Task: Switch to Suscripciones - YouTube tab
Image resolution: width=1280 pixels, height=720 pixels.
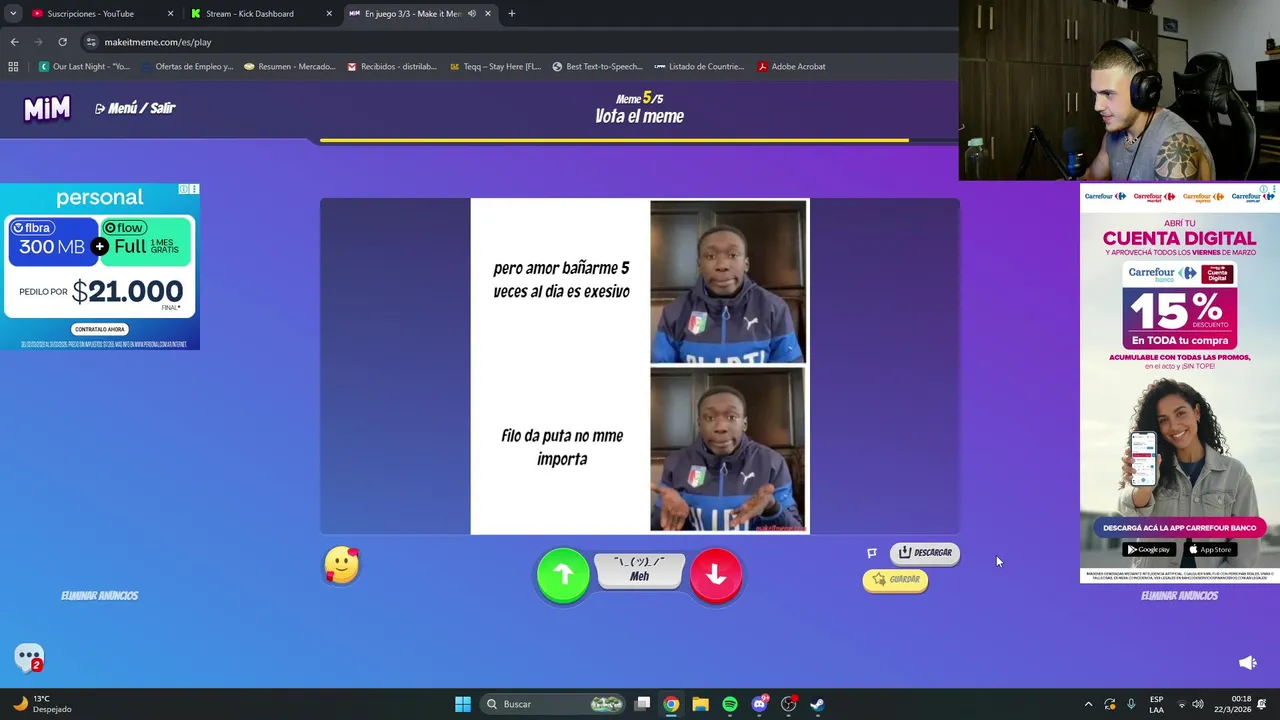Action: point(90,14)
